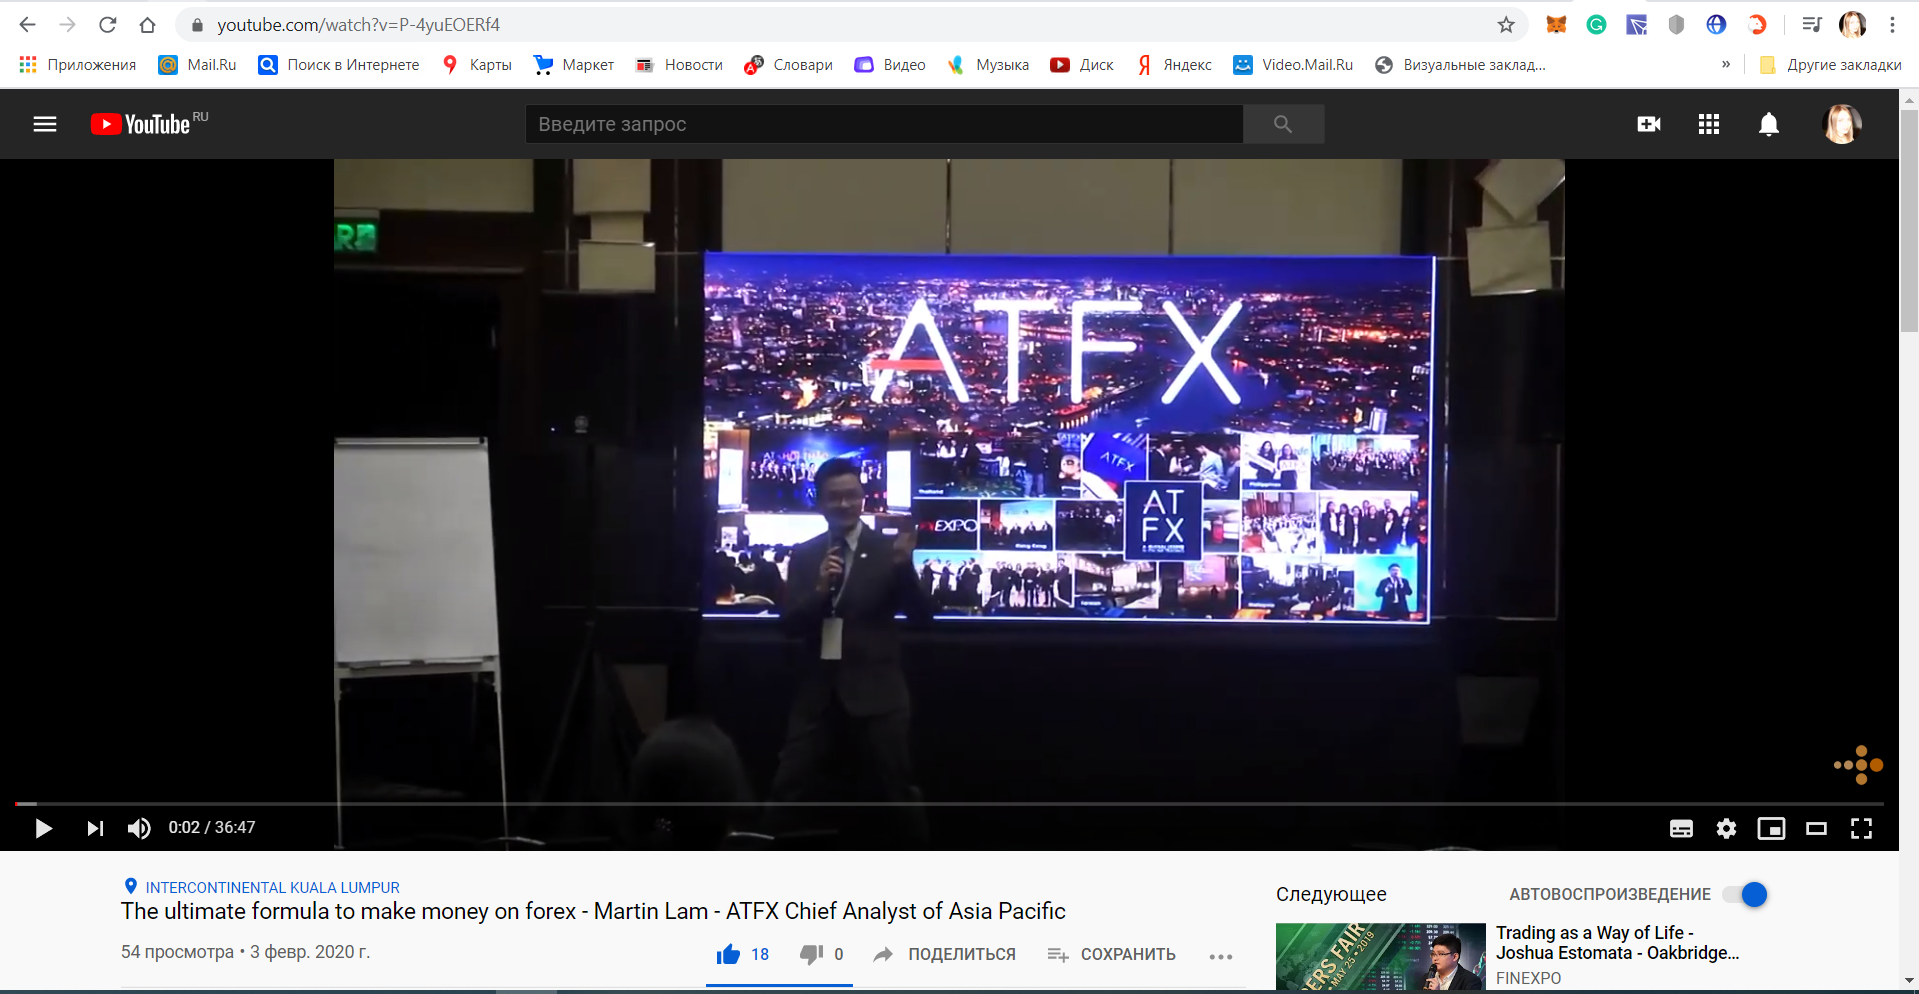The height and width of the screenshot is (994, 1919).
Task: Click the browser address bar URL
Action: point(358,25)
